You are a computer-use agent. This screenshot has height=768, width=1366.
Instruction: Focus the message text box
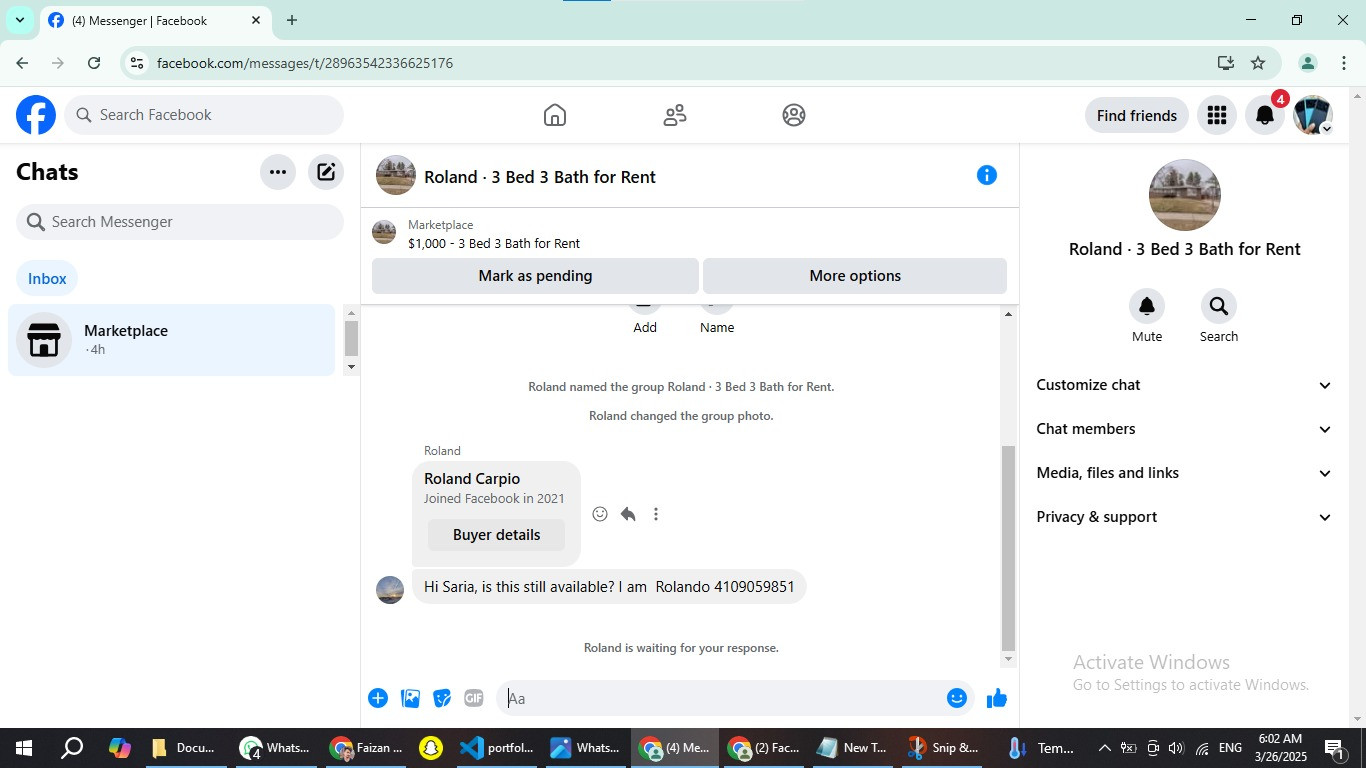(720, 698)
